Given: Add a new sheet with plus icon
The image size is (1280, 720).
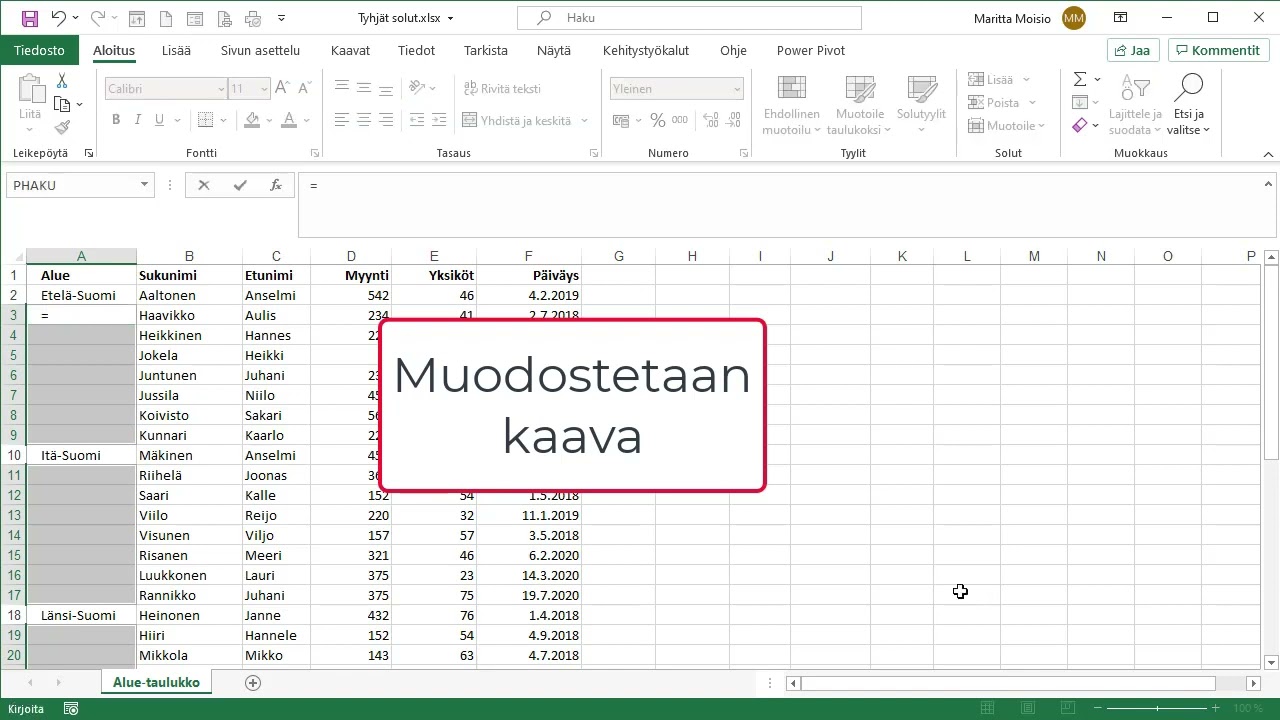Looking at the screenshot, I should click(x=253, y=683).
